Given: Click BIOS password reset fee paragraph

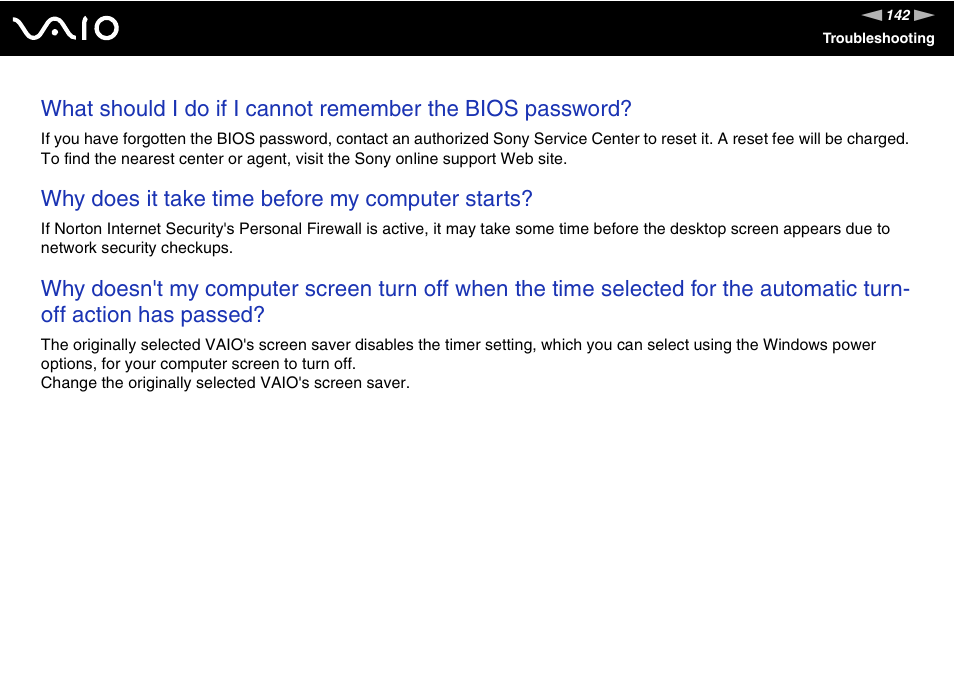Looking at the screenshot, I should 475,149.
